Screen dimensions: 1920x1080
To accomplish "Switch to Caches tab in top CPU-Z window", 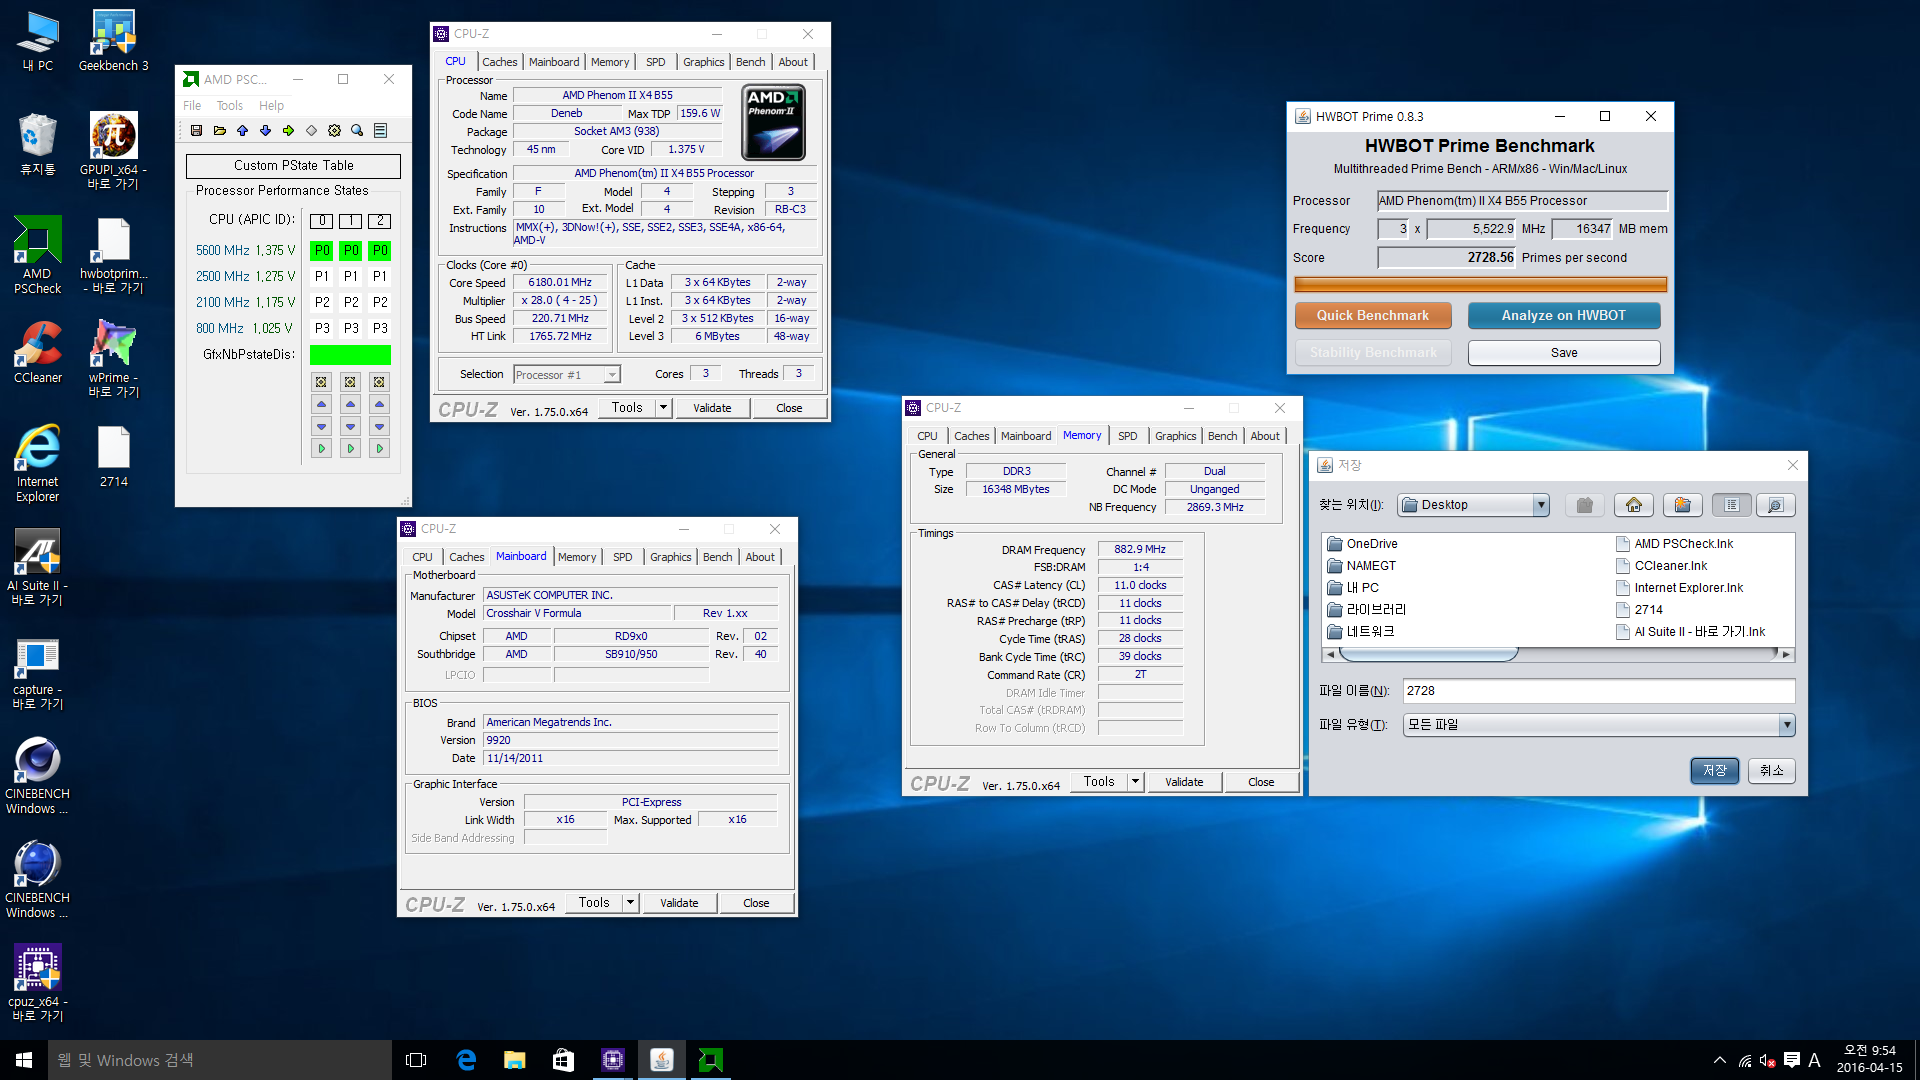I will point(500,62).
